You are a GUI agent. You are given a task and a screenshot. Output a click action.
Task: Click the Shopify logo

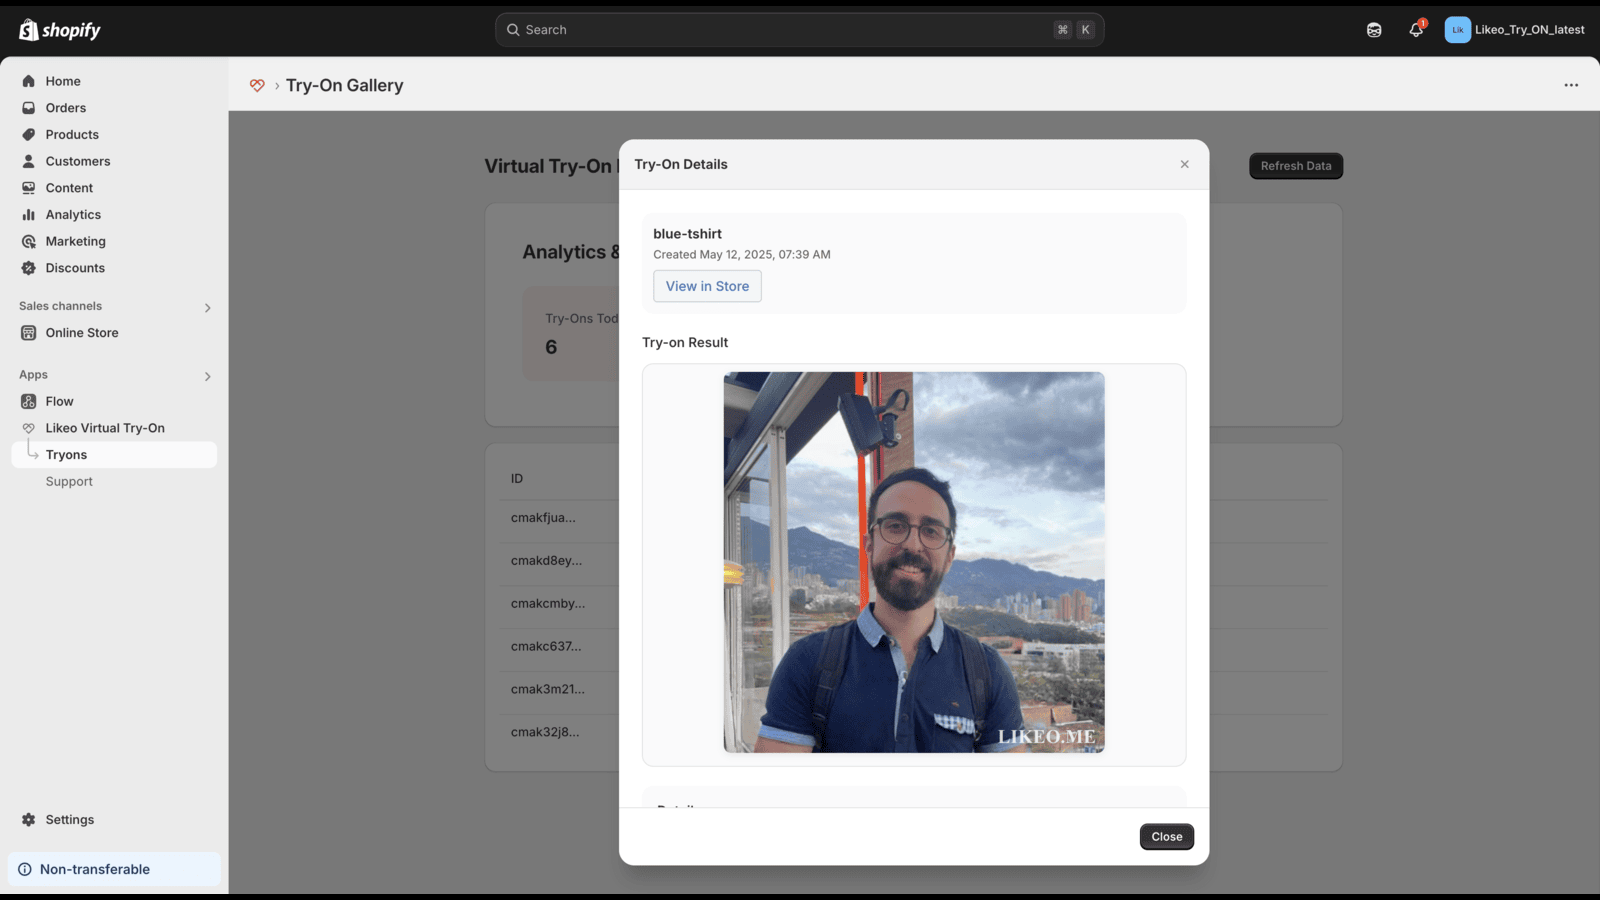point(60,30)
